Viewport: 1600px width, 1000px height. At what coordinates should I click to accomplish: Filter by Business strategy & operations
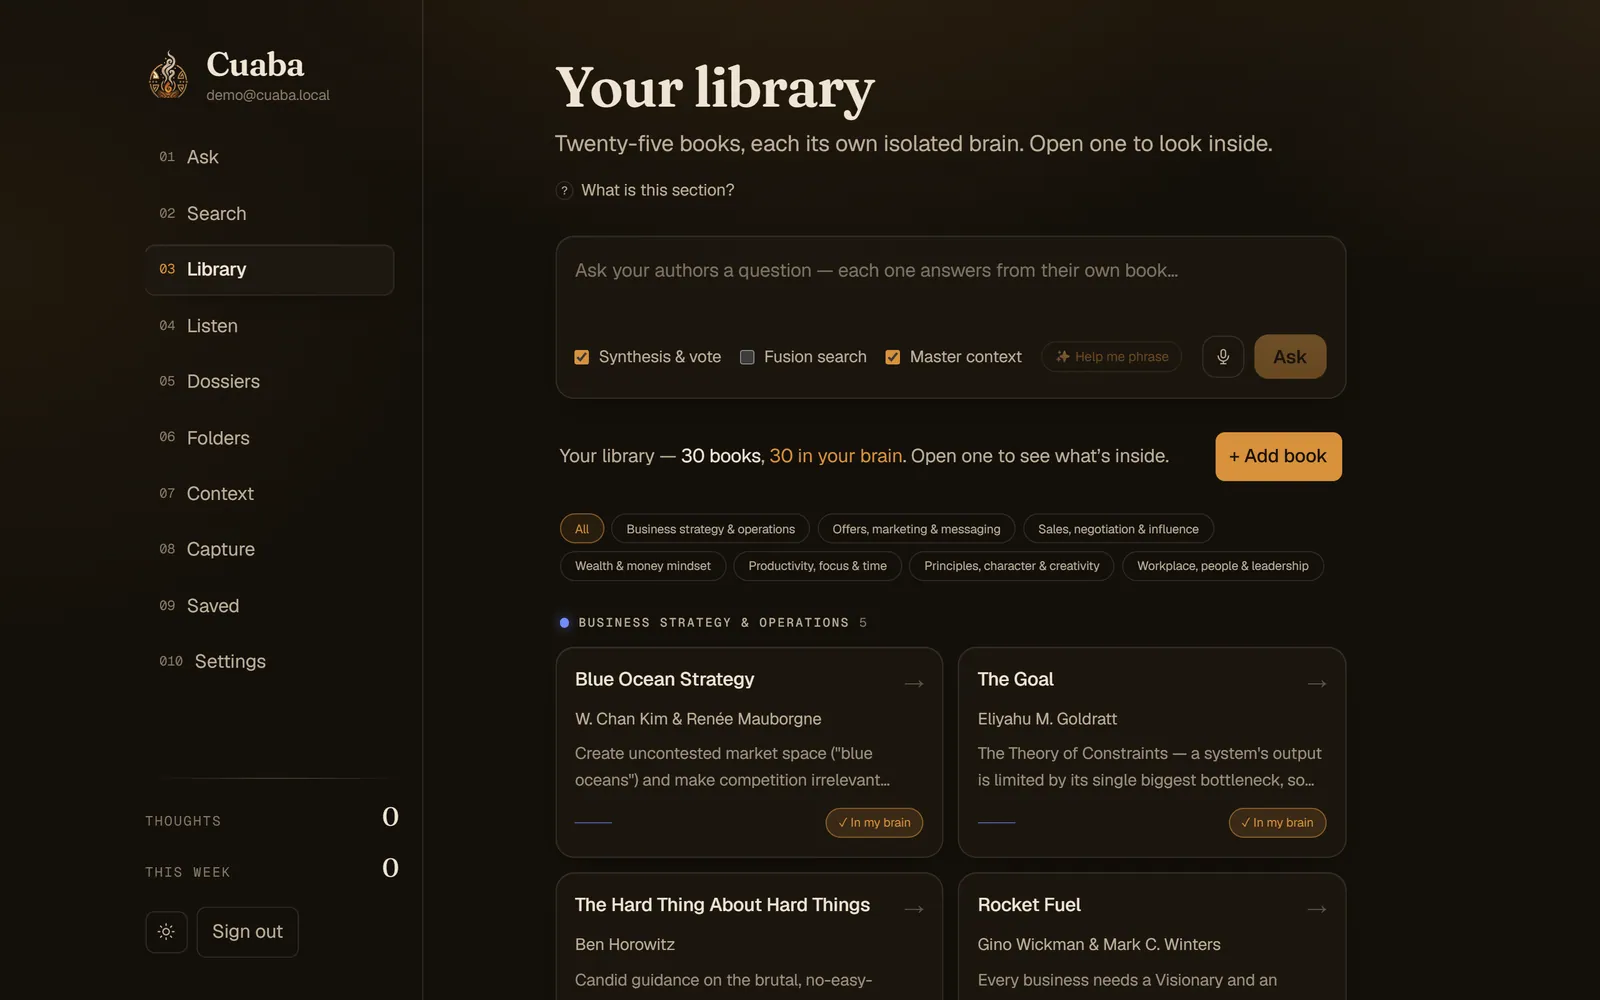[x=711, y=529]
